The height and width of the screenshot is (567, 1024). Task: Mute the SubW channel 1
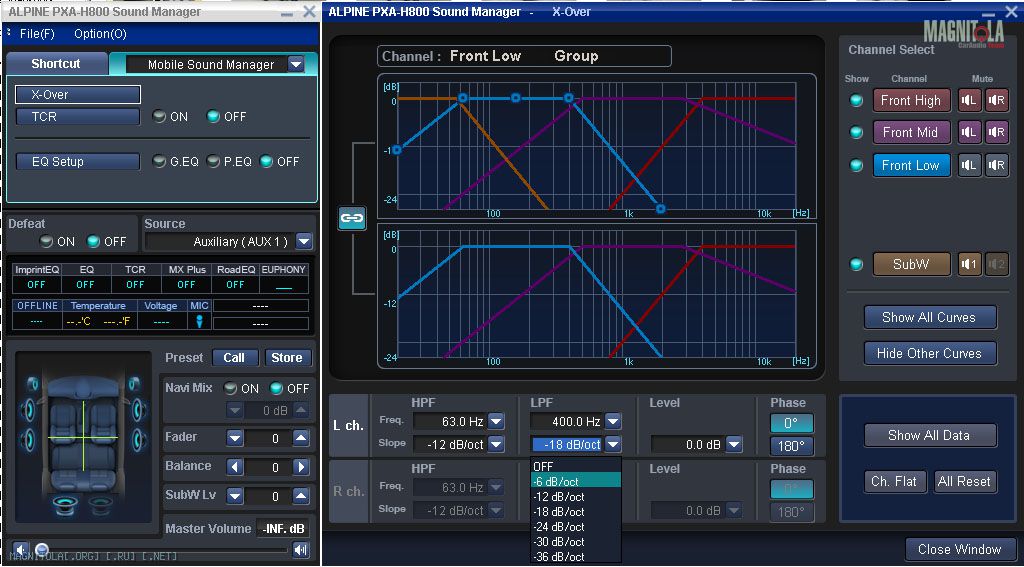point(969,264)
